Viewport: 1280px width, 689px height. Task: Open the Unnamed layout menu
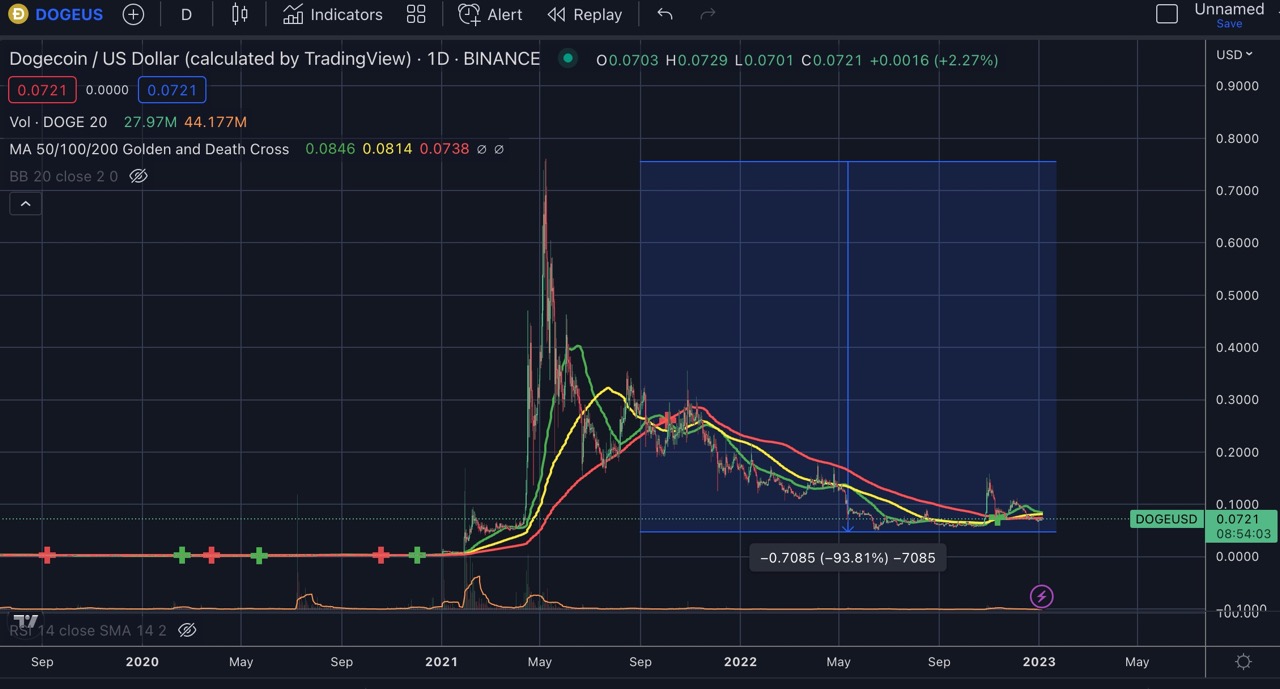coord(1229,9)
